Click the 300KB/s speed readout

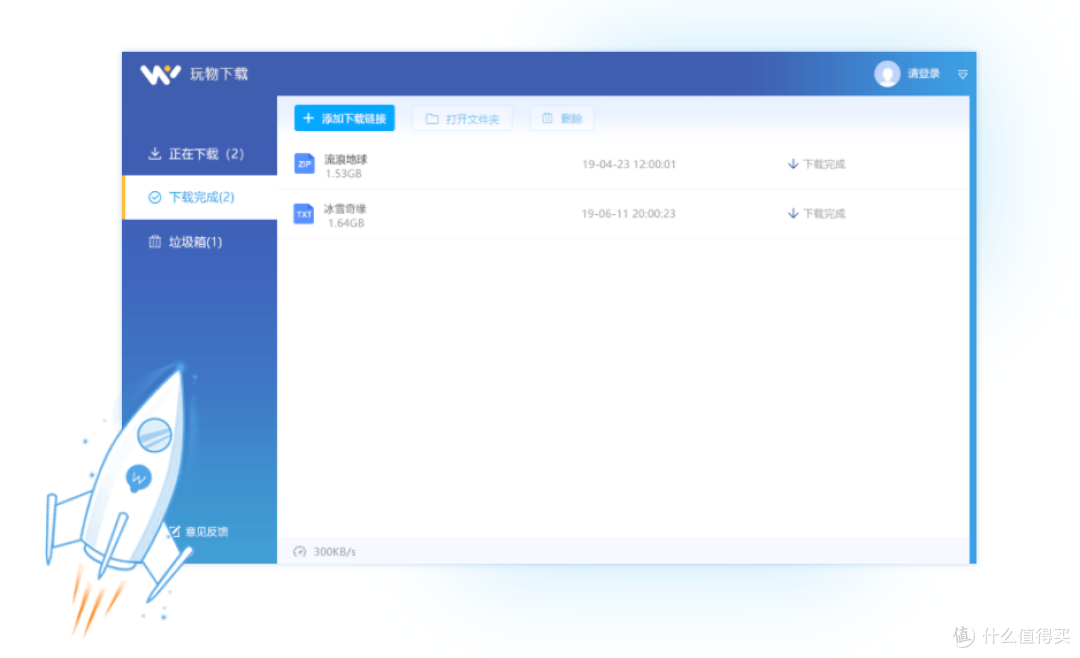[335, 552]
